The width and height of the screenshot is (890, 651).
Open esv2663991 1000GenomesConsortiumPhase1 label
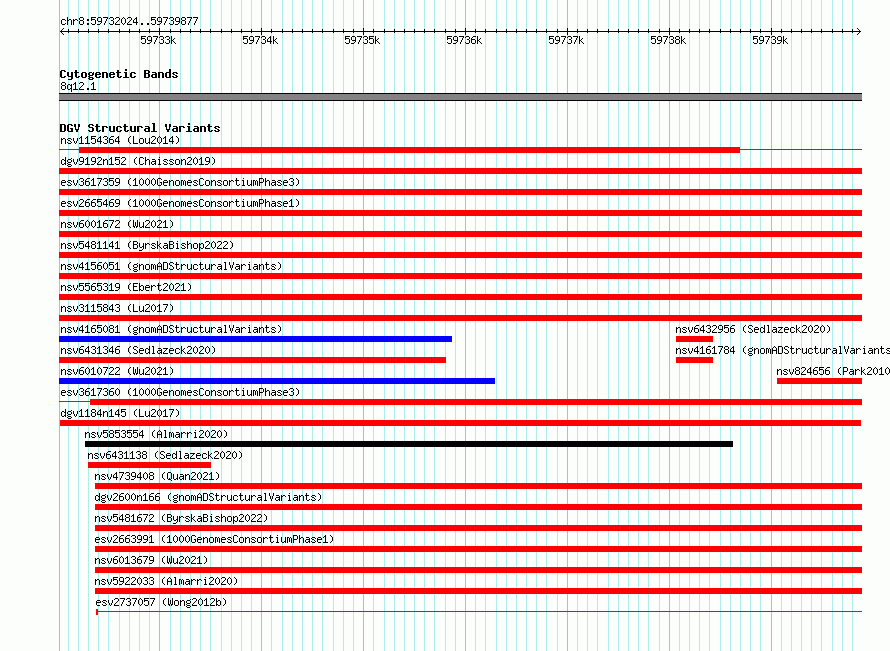(x=214, y=539)
